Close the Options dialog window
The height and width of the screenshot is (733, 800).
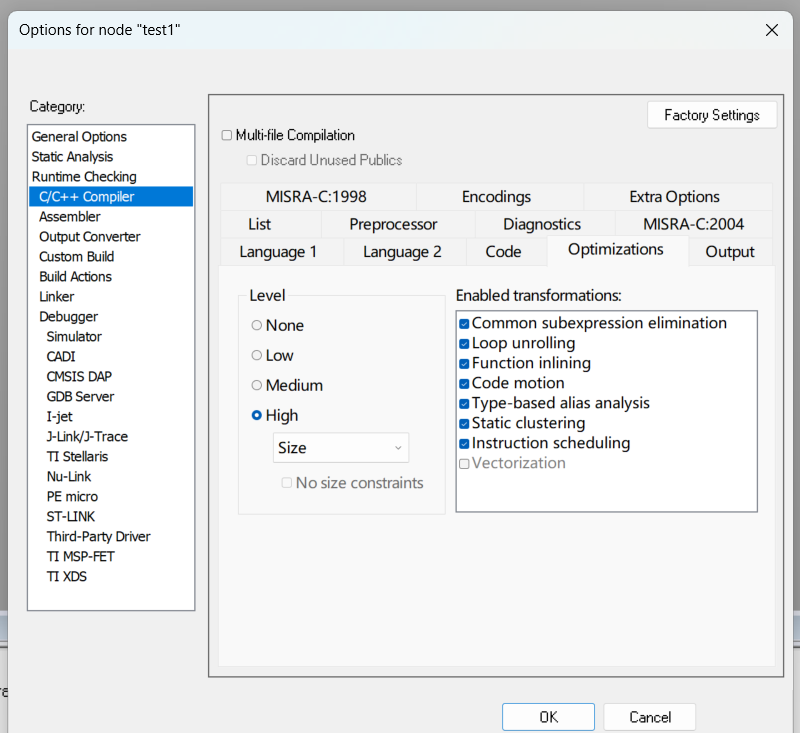771,30
